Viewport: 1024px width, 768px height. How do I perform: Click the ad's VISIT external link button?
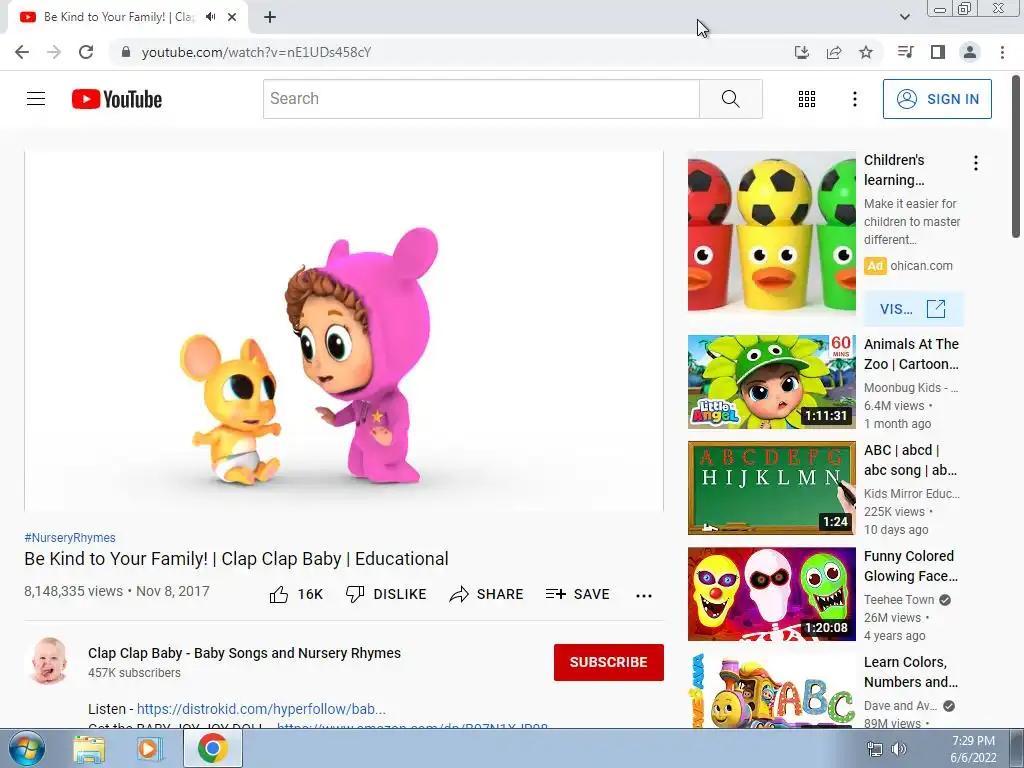(913, 309)
